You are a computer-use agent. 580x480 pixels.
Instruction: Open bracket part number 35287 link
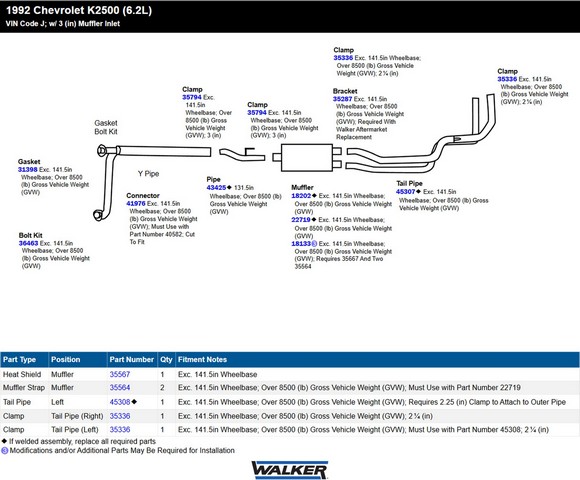tap(343, 99)
